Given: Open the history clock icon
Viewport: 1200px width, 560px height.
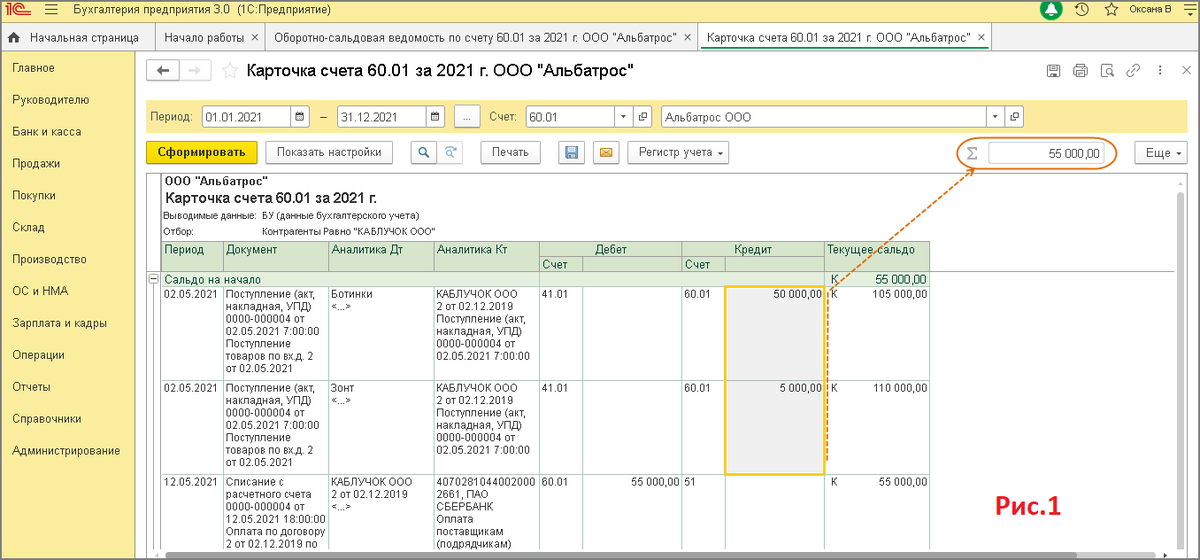Looking at the screenshot, I should point(1081,11).
